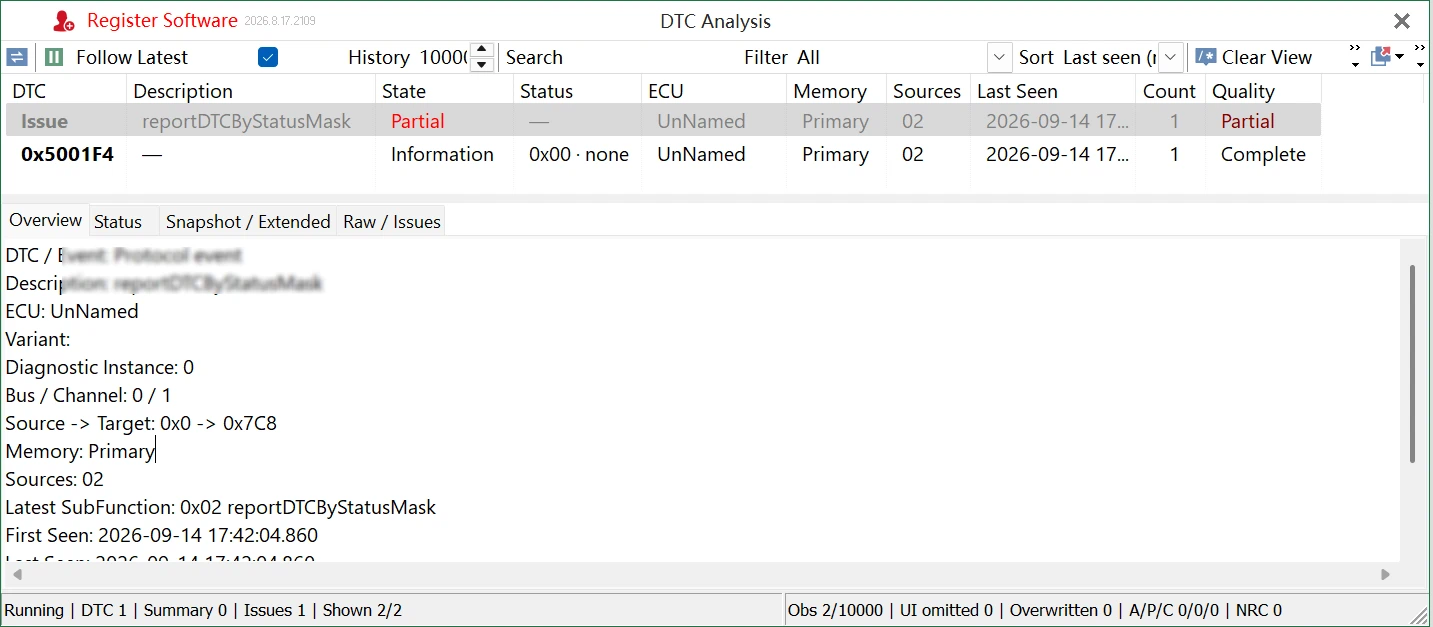Switch to the Status tab
The image size is (1433, 627).
pos(118,222)
